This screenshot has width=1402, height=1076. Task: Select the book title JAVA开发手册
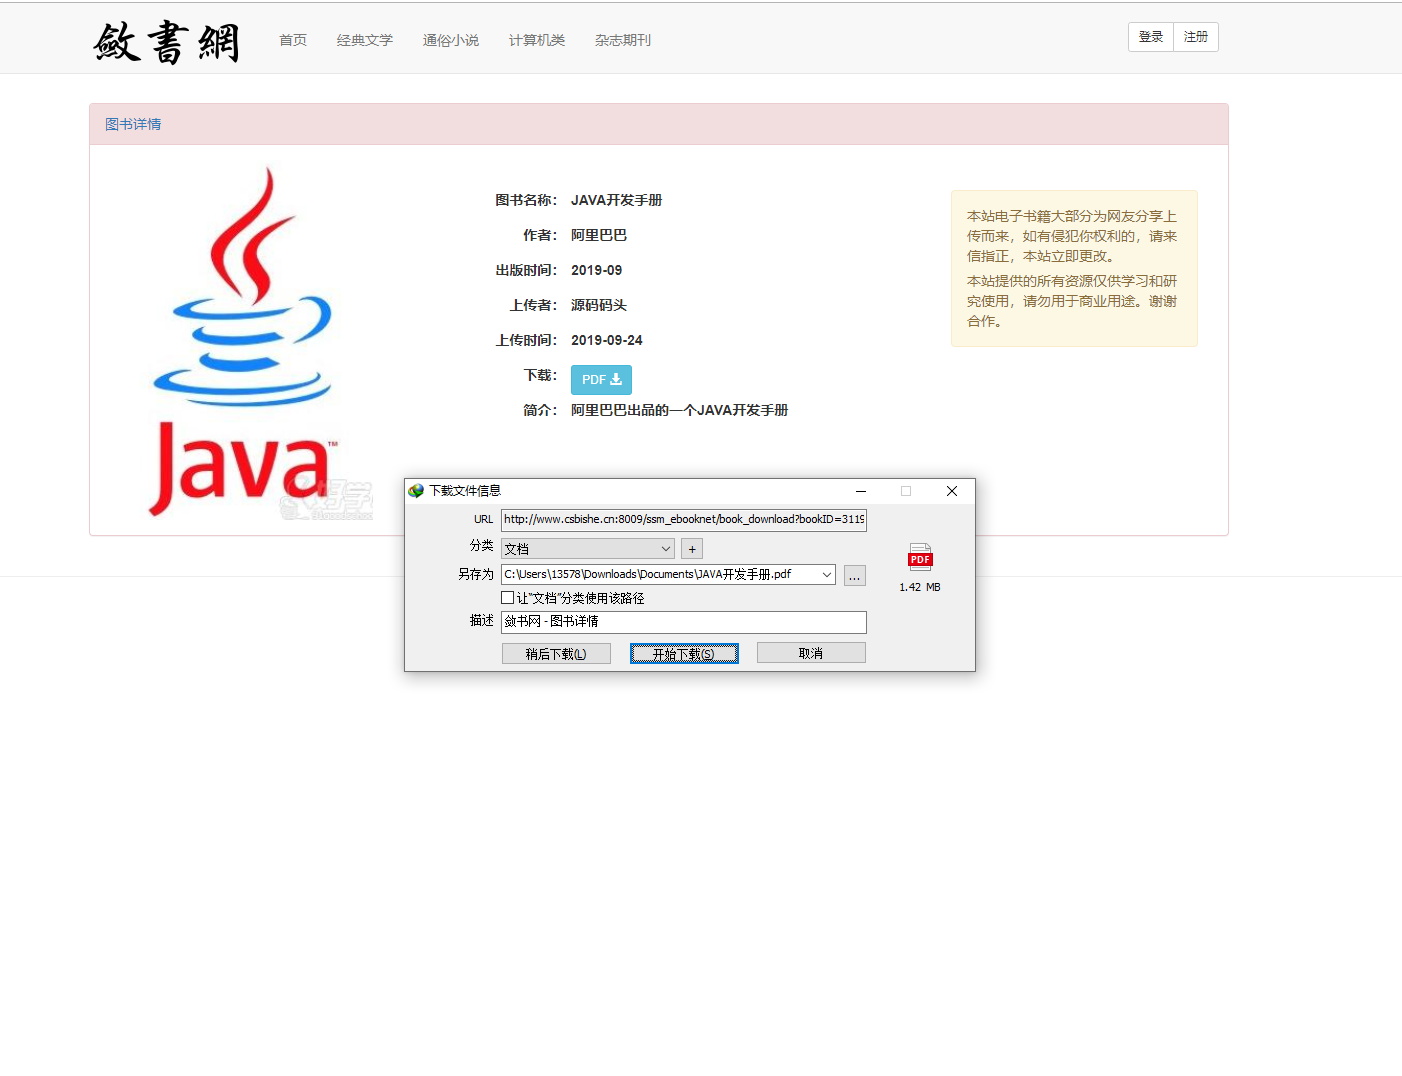pyautogui.click(x=617, y=200)
